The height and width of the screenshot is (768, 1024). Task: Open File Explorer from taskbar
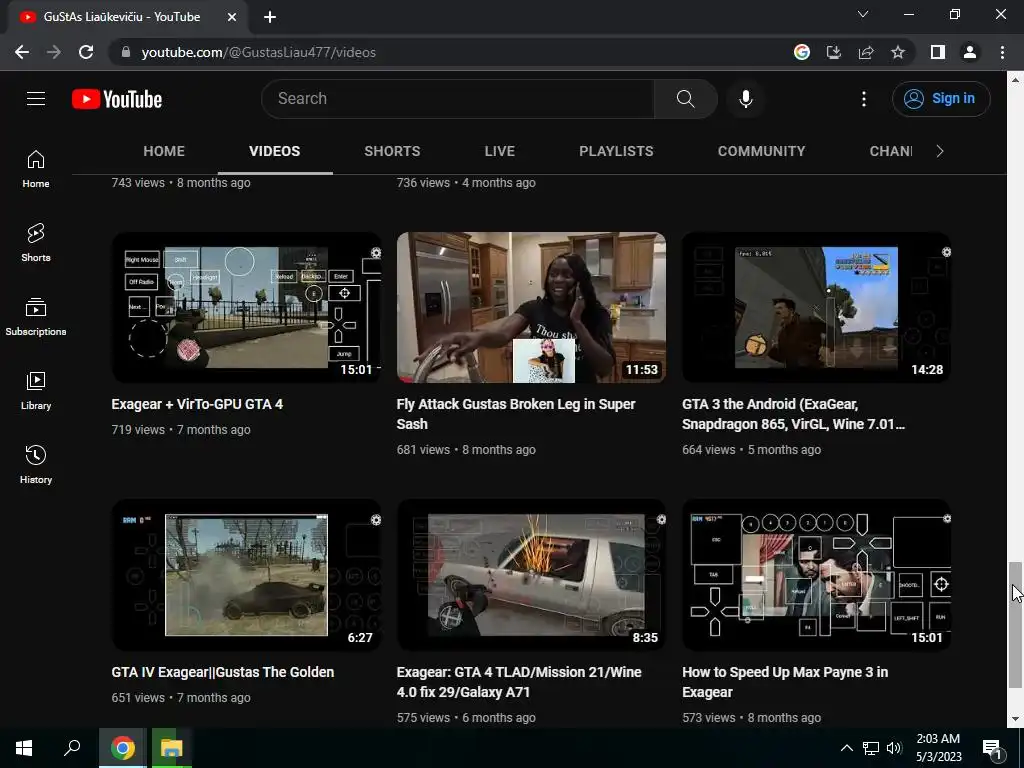171,748
